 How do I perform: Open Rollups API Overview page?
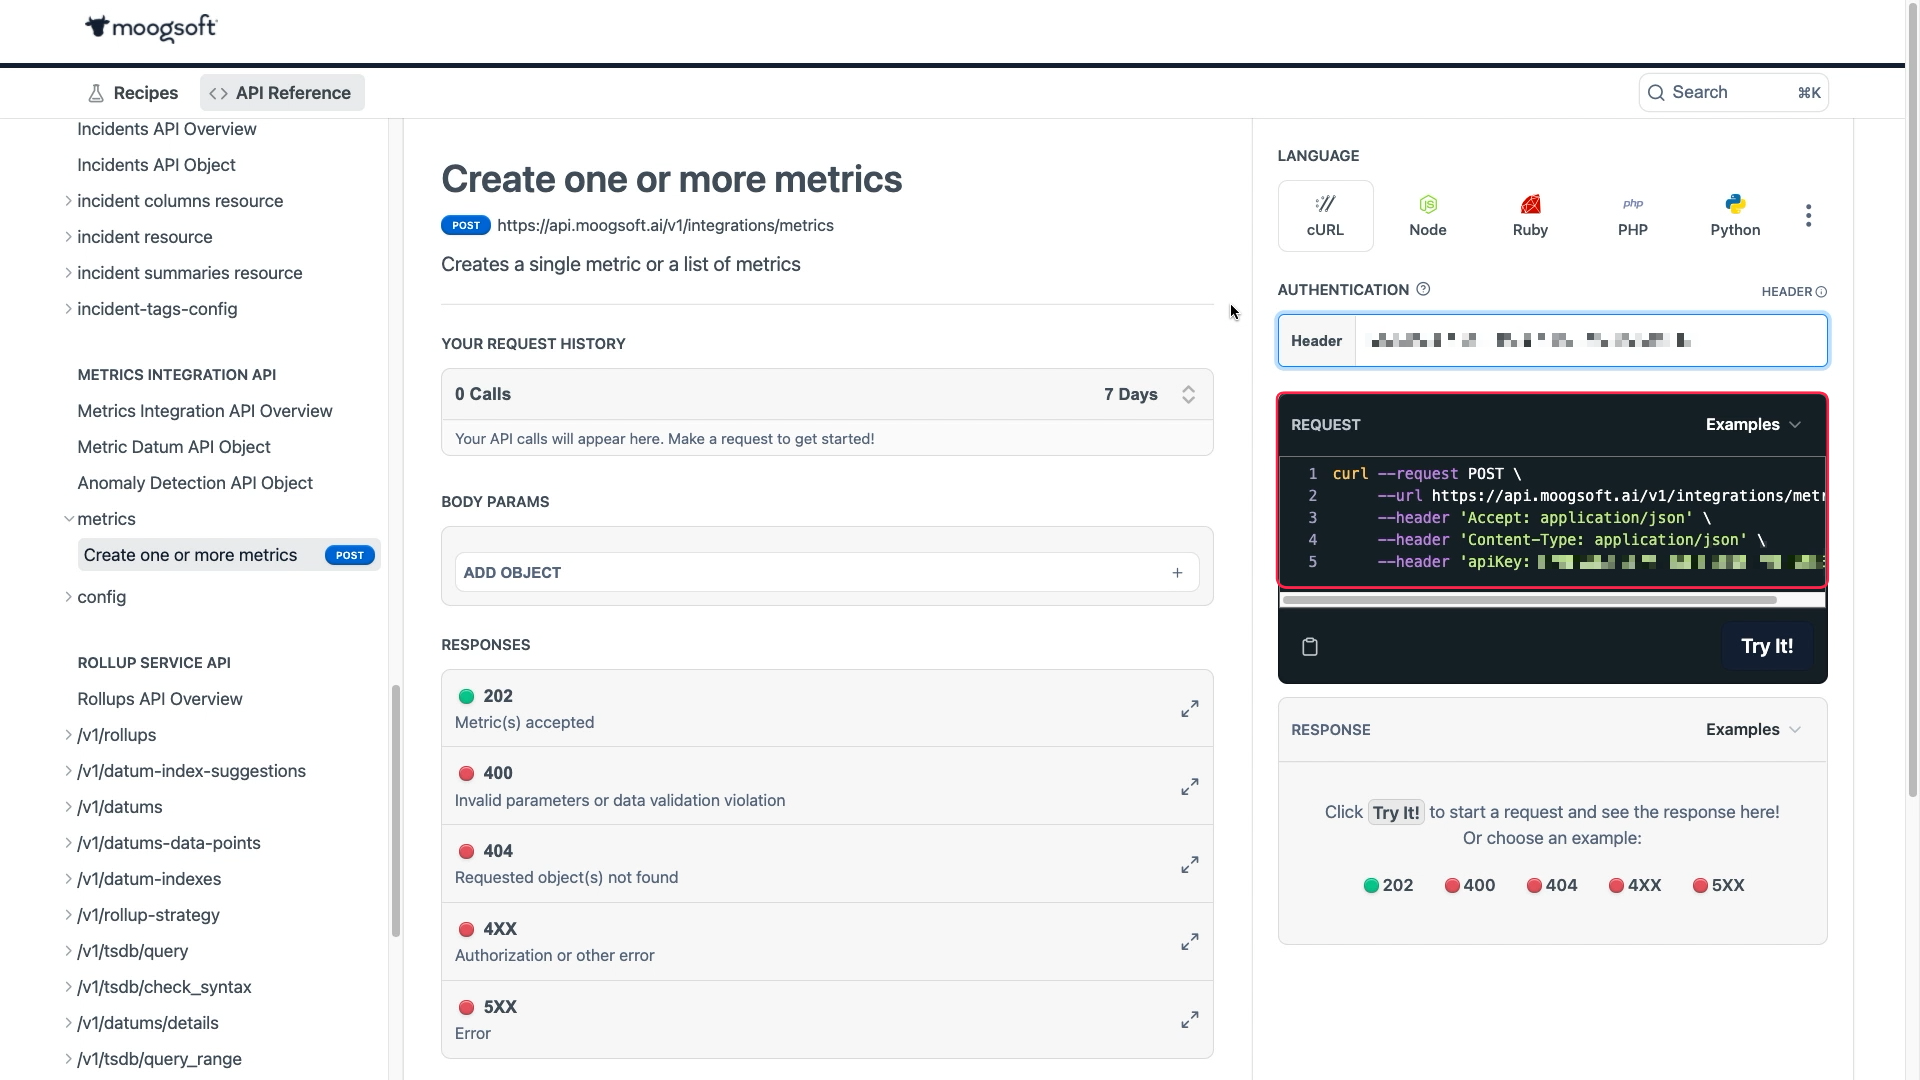[160, 699]
